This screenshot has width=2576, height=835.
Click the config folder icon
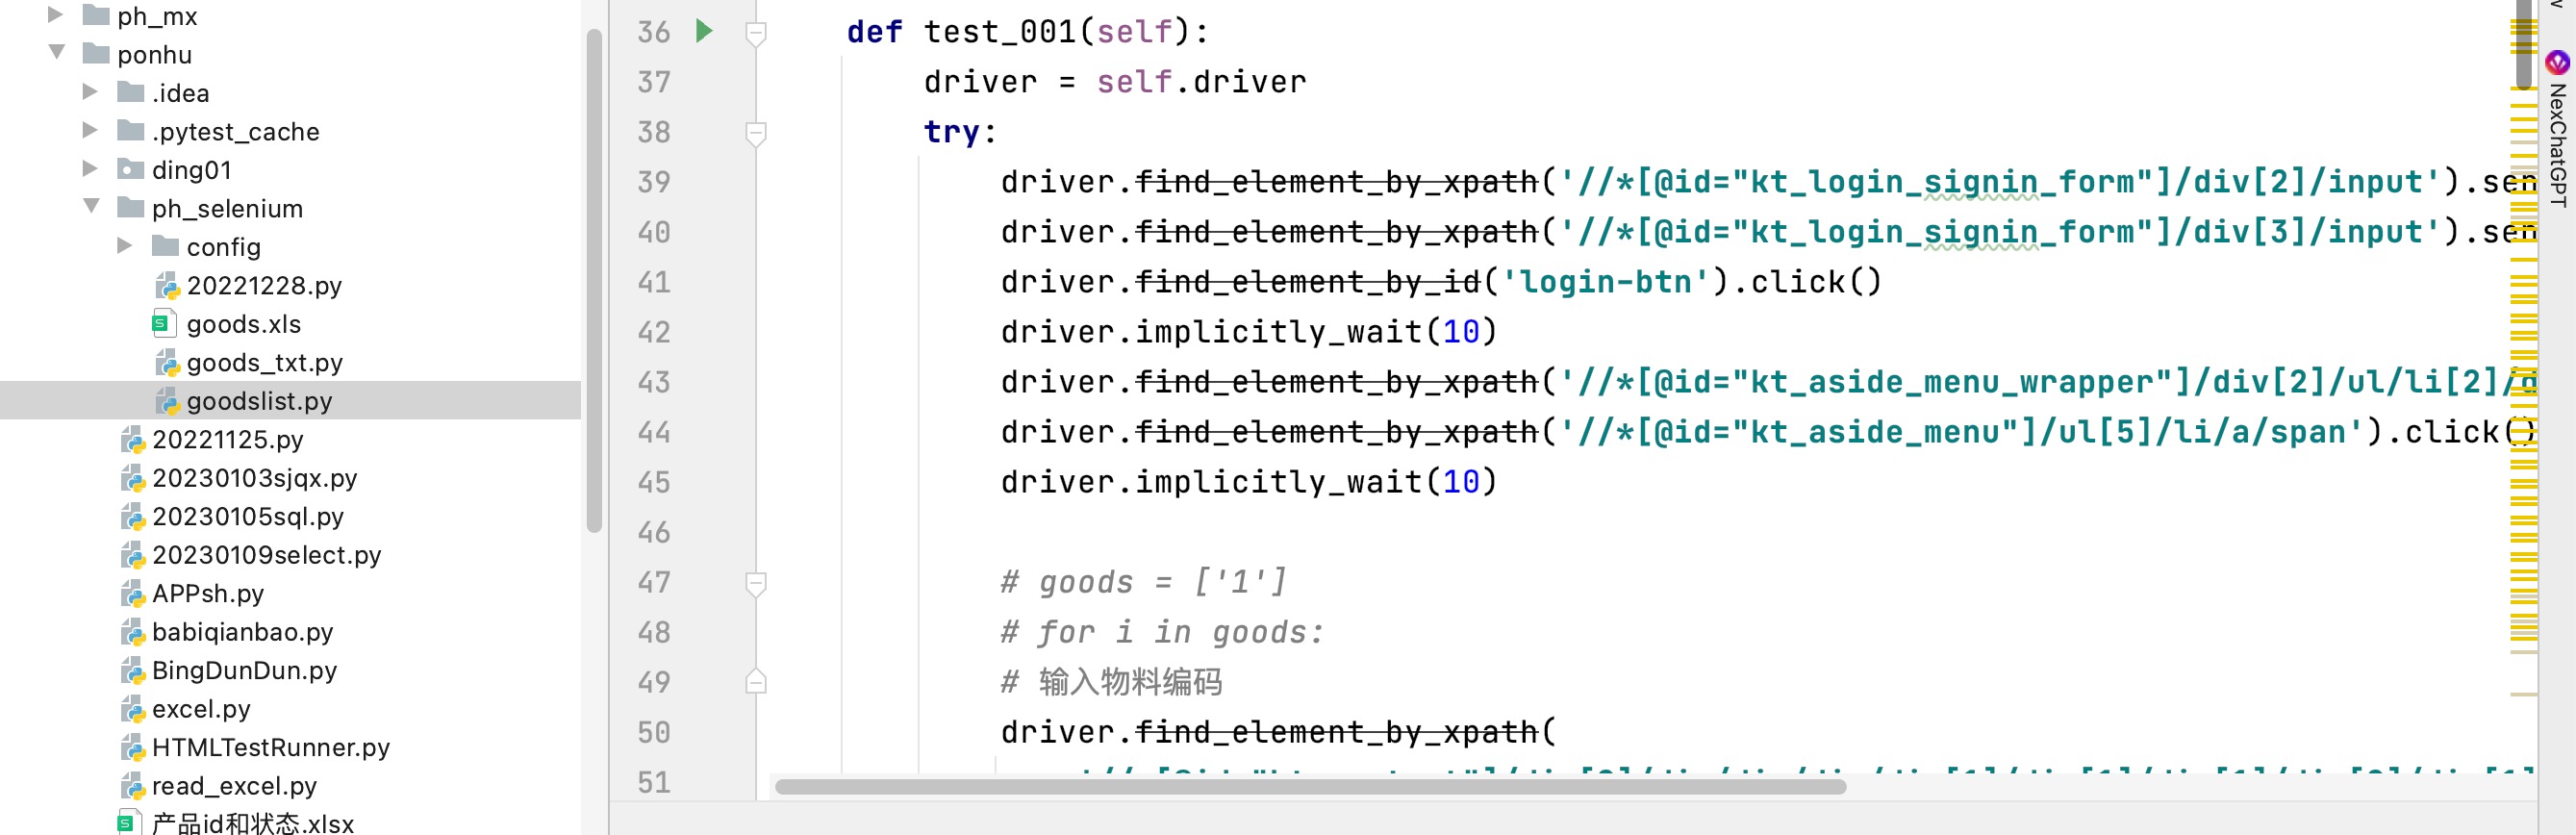pyautogui.click(x=166, y=245)
